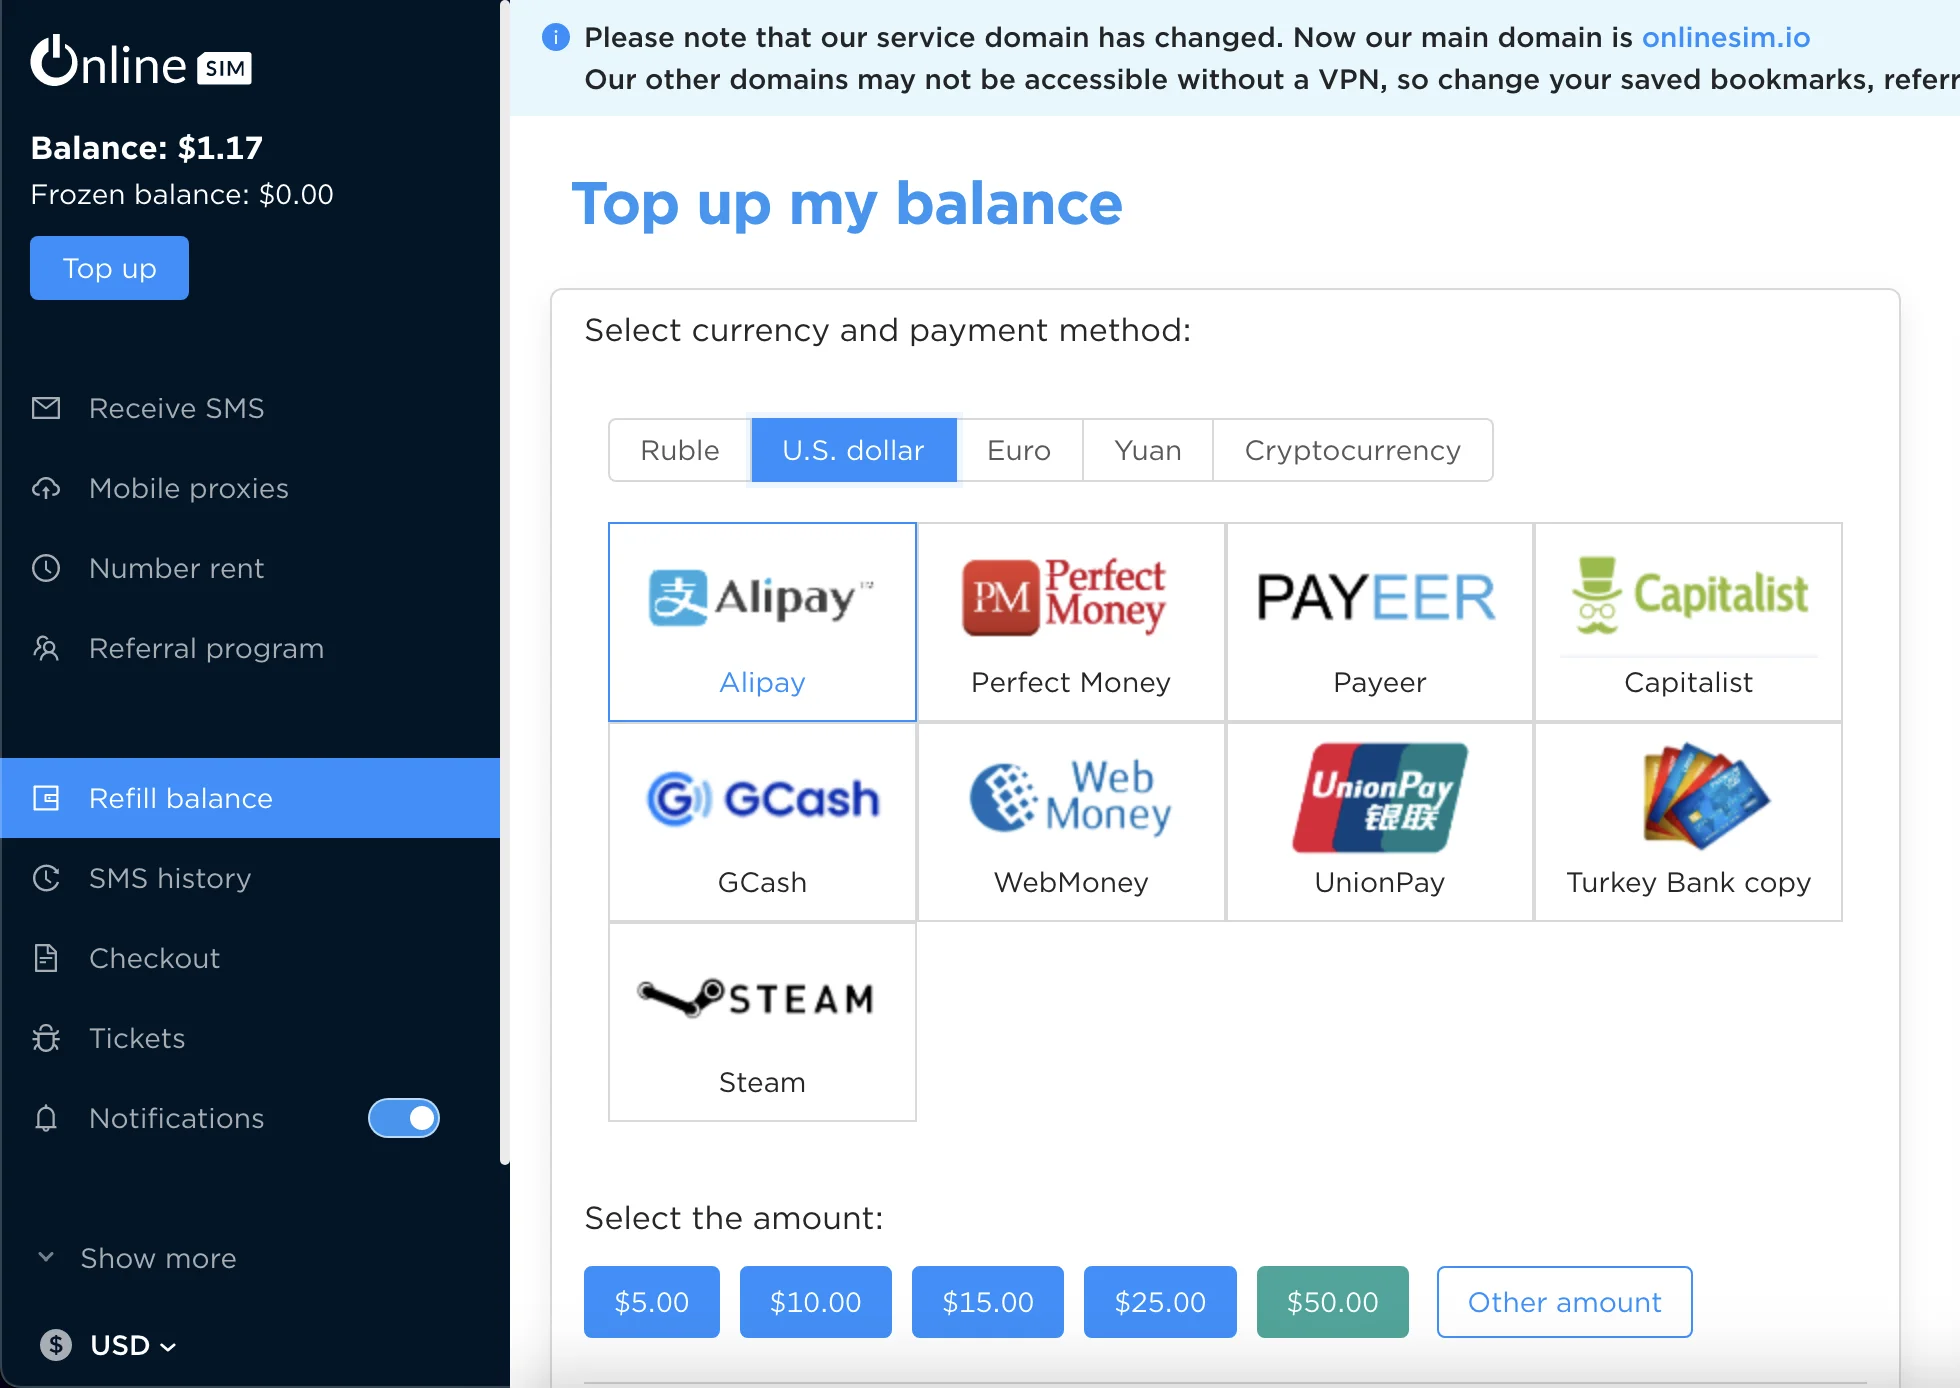
Task: Click the Capitalist logo
Action: (1690, 595)
